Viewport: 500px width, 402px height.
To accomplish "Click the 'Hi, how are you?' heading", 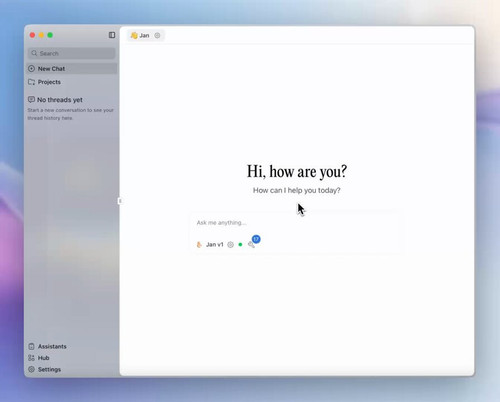I will [x=297, y=171].
